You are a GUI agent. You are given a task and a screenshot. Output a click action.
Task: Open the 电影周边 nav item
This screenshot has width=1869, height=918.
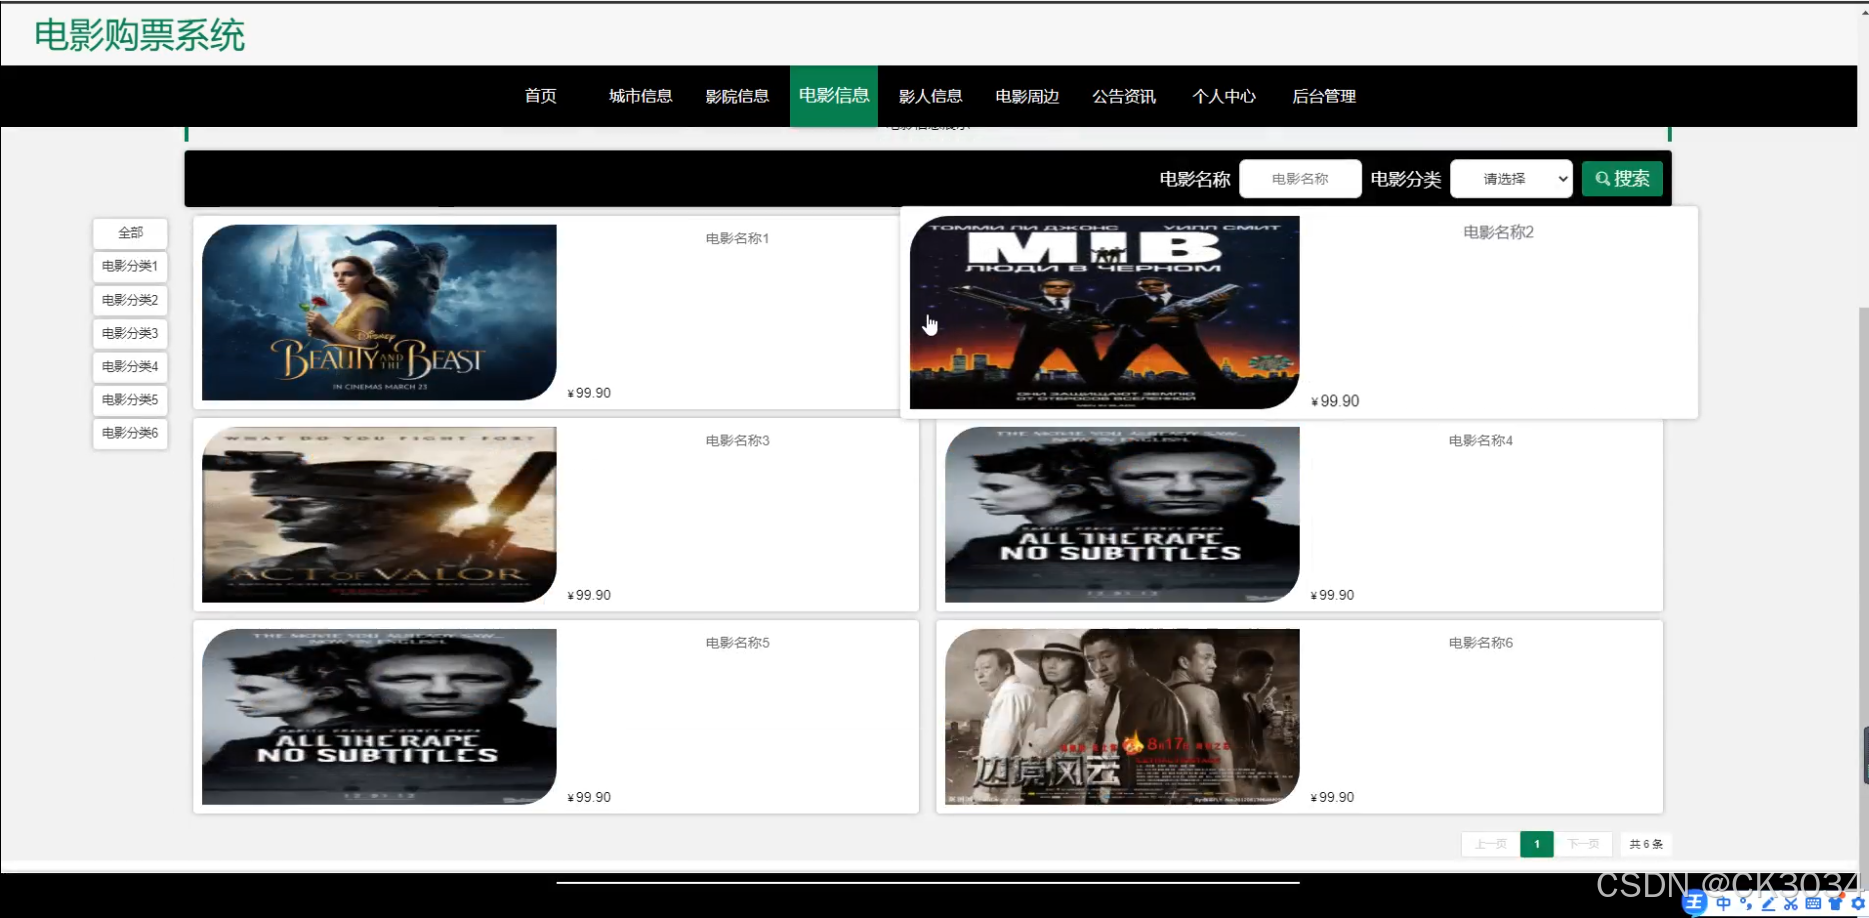[1027, 96]
